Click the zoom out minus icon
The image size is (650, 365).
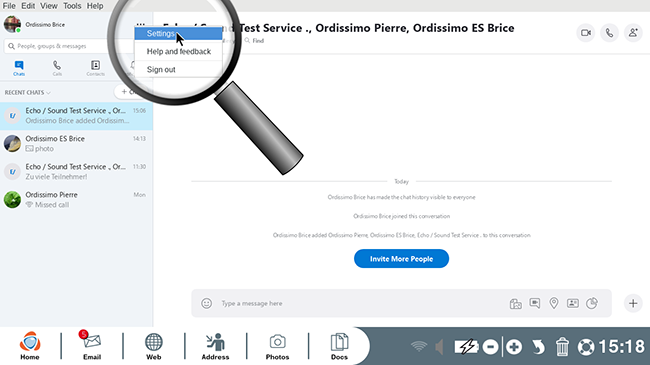click(490, 347)
